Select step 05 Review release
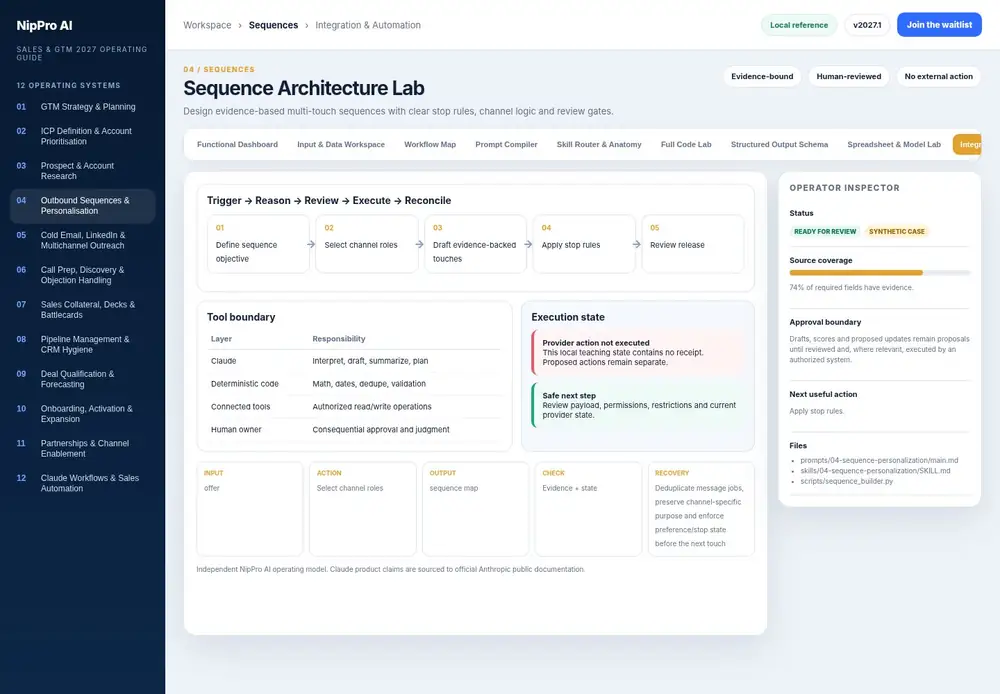Screen dimensions: 1000x694 (693, 244)
